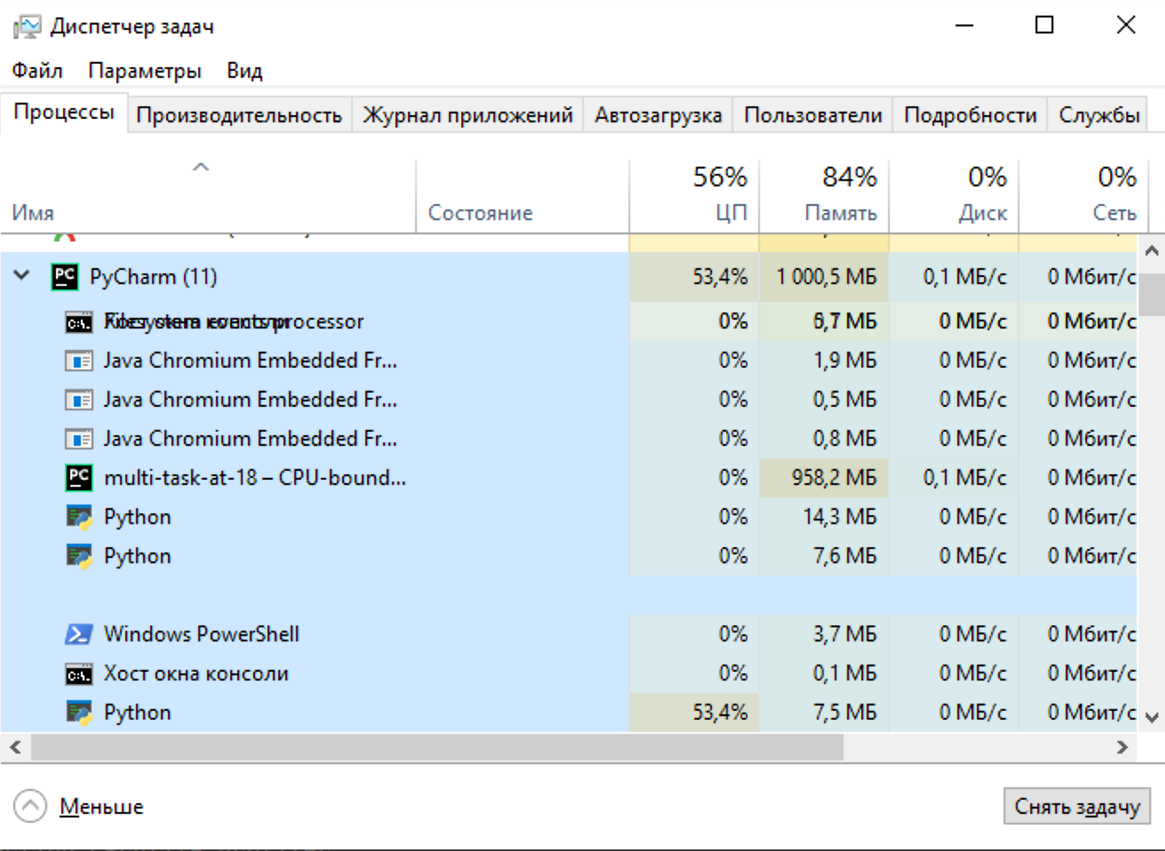Viewport: 1165px width, 851px height.
Task: Click the 53,4% CPU cell of PyCharm
Action: (694, 277)
